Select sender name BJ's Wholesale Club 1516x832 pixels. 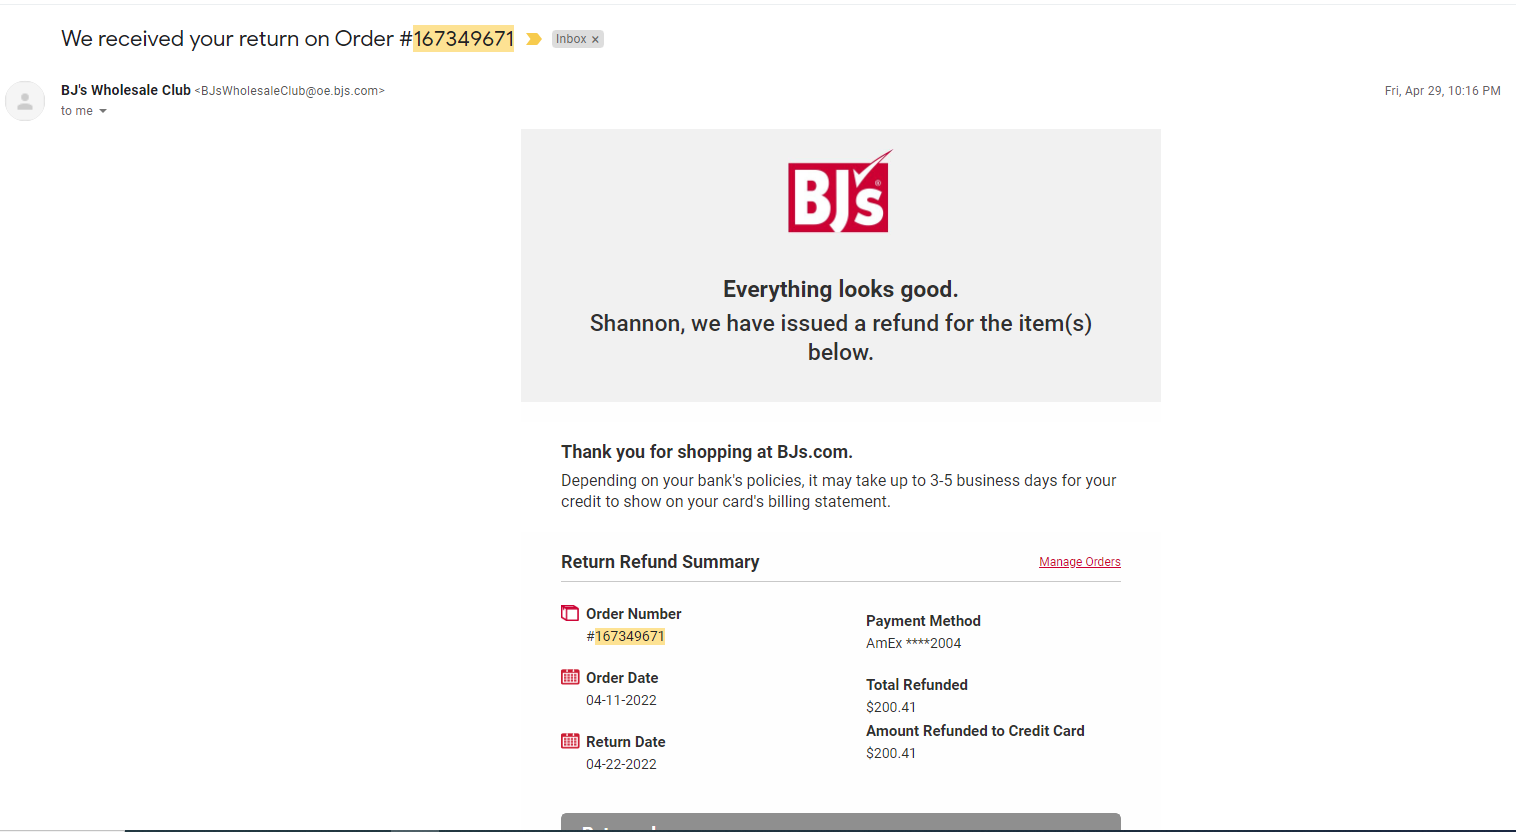(x=126, y=90)
